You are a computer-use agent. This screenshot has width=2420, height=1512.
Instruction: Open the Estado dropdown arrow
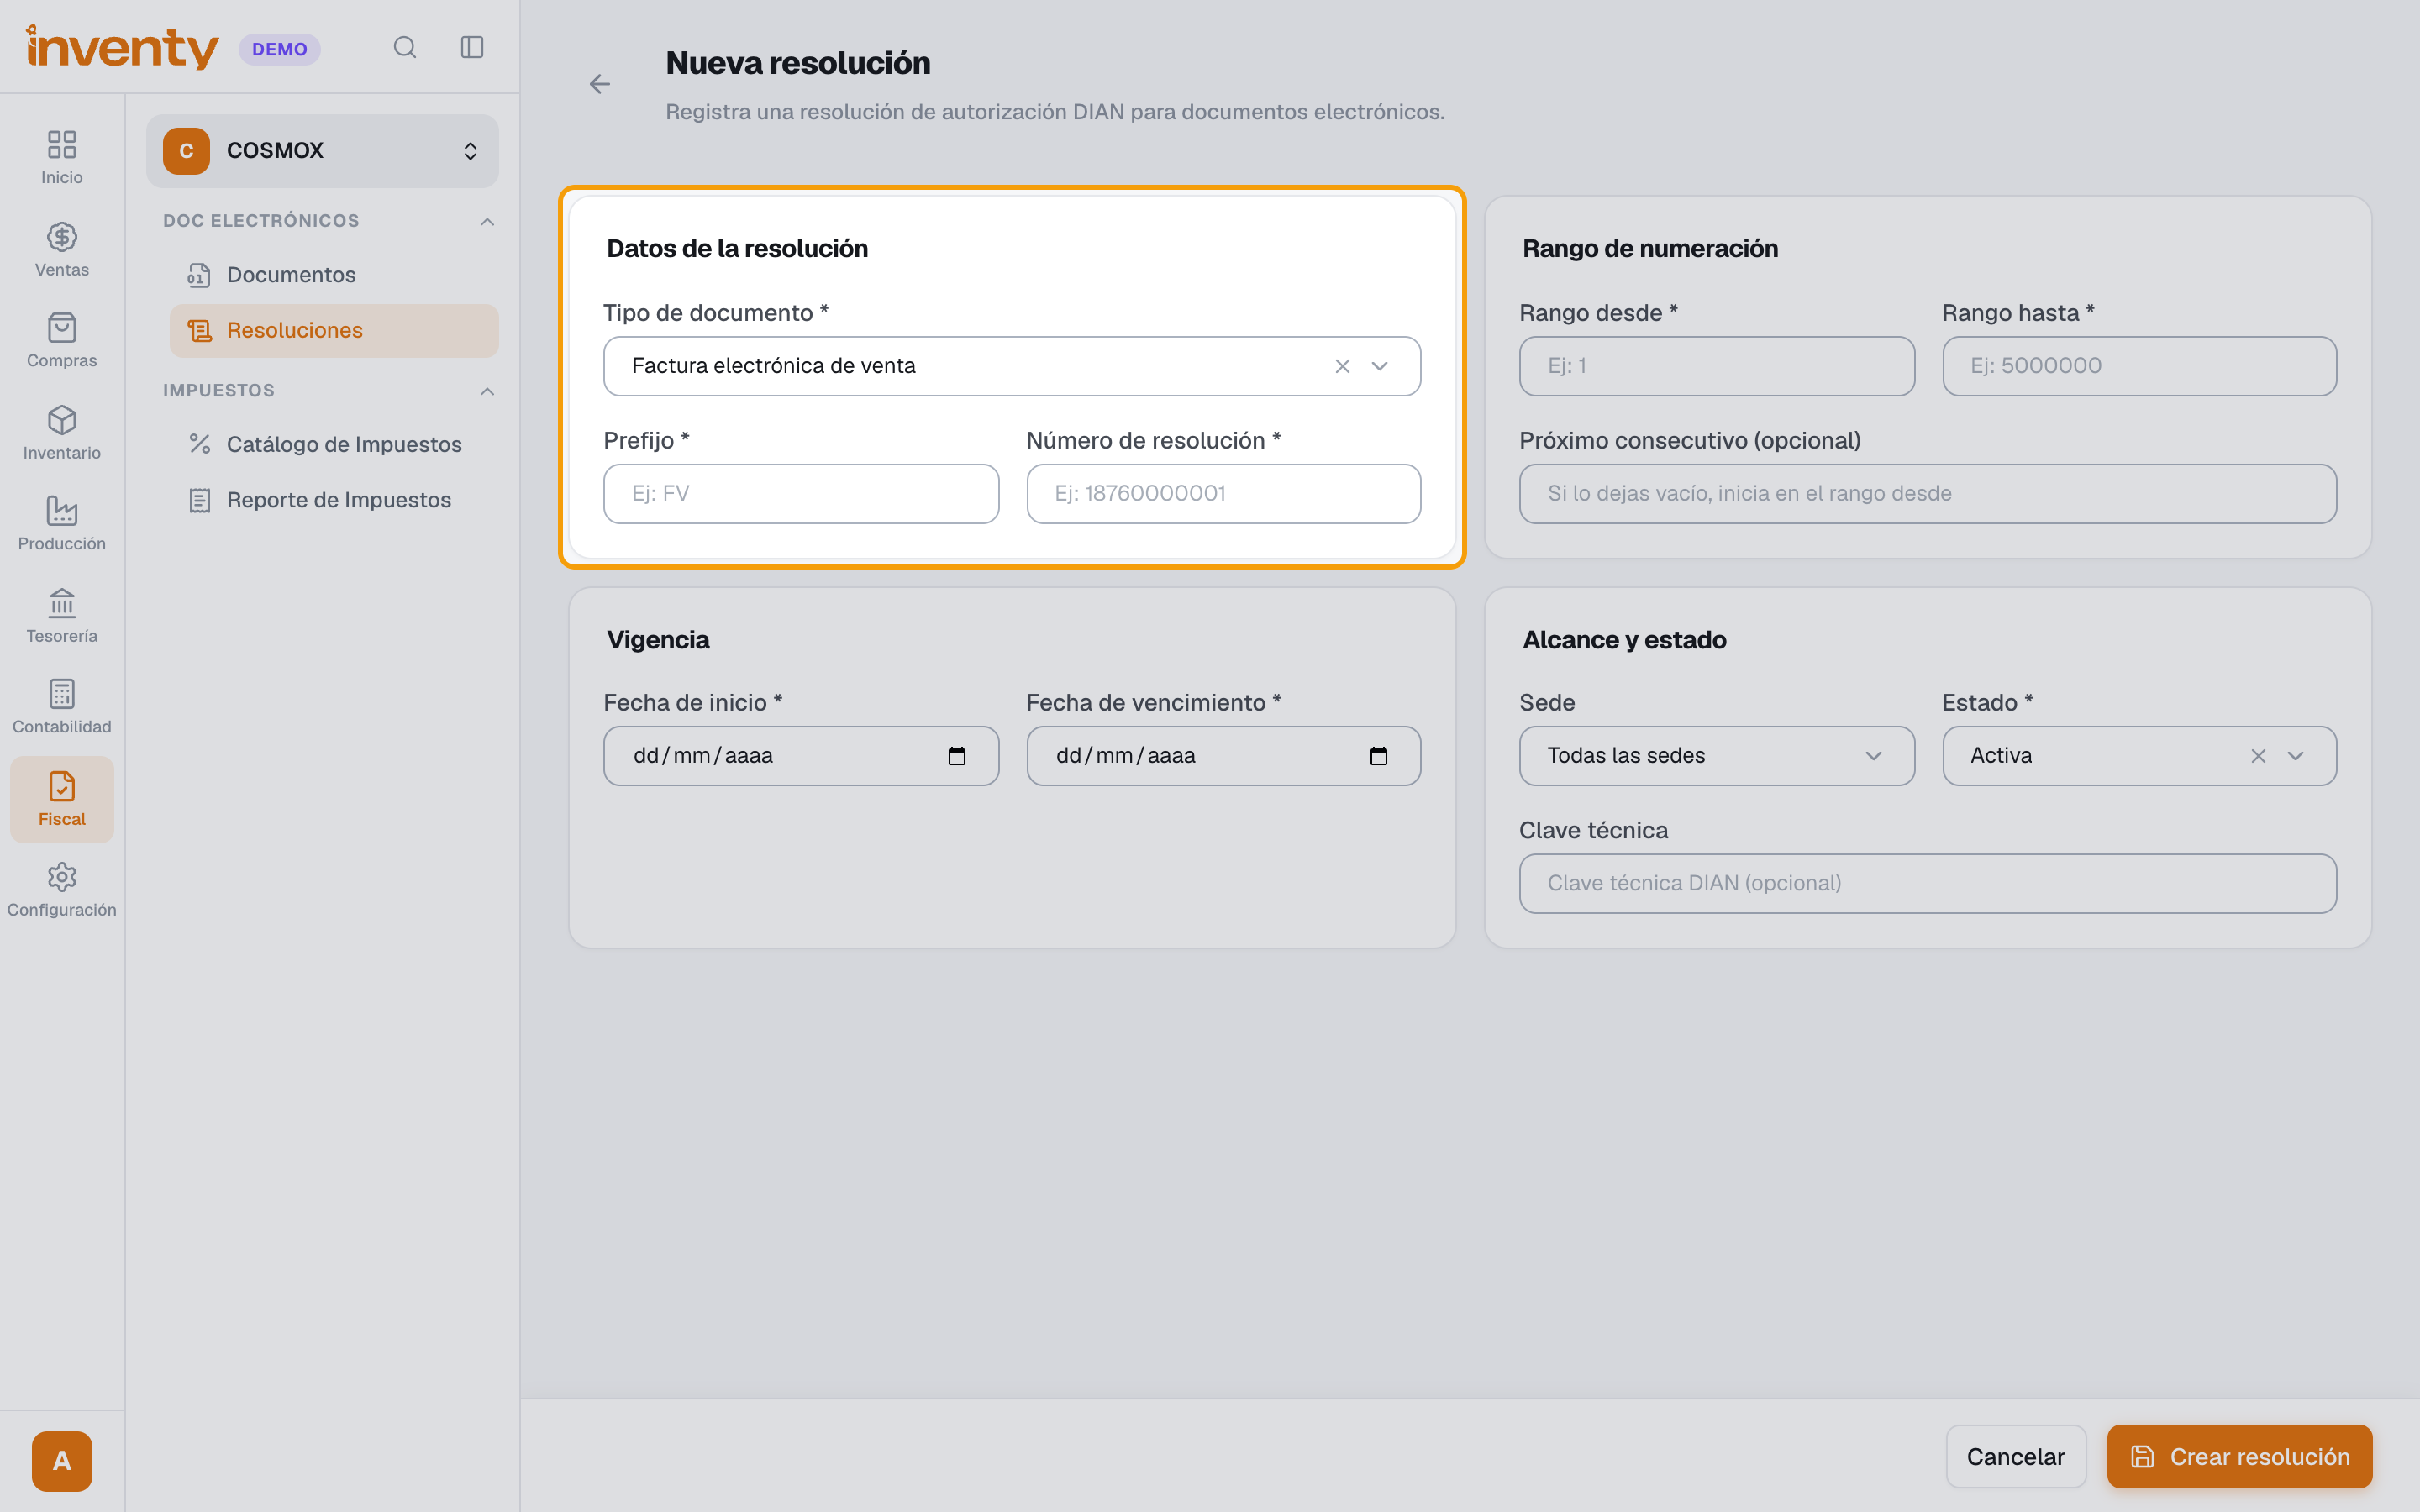tap(2295, 756)
